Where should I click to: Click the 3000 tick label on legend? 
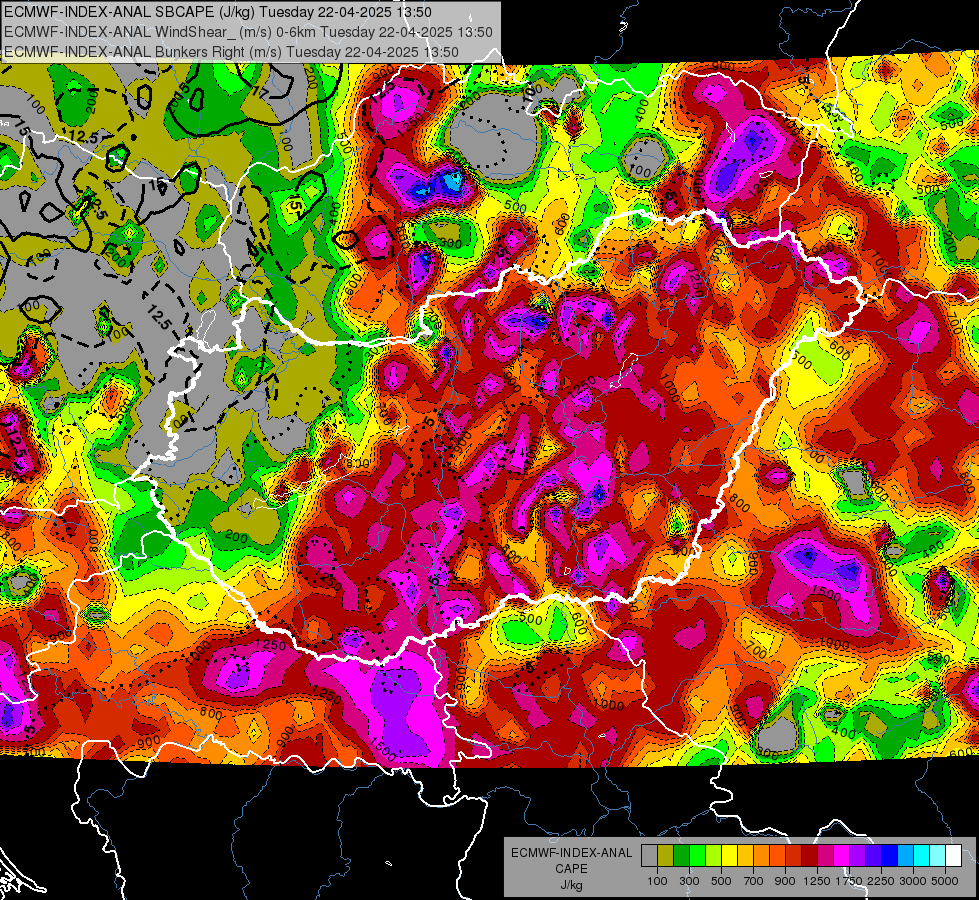click(x=913, y=881)
